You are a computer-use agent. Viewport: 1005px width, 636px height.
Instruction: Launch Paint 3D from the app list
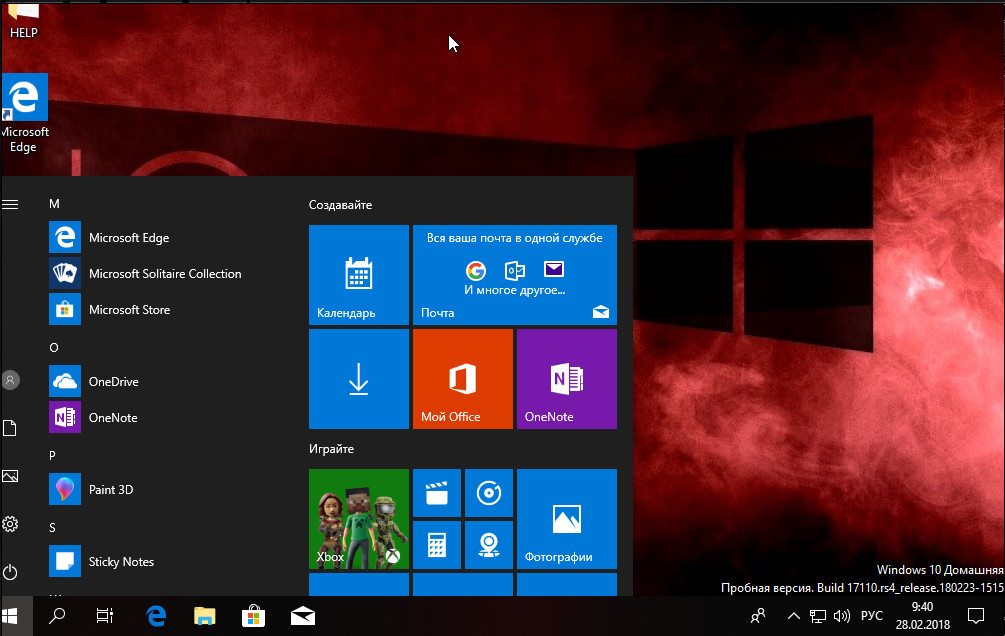(x=110, y=490)
